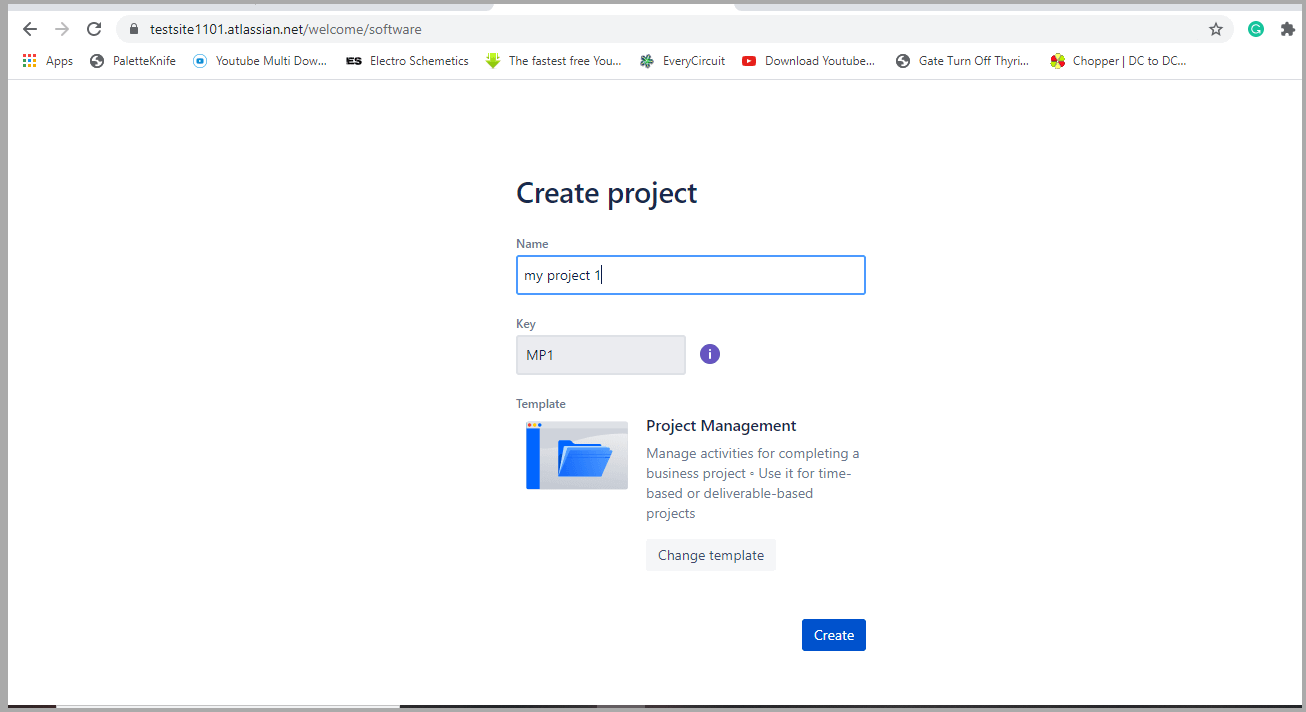The width and height of the screenshot is (1306, 712).
Task: Click the browser back arrow
Action: click(x=30, y=29)
